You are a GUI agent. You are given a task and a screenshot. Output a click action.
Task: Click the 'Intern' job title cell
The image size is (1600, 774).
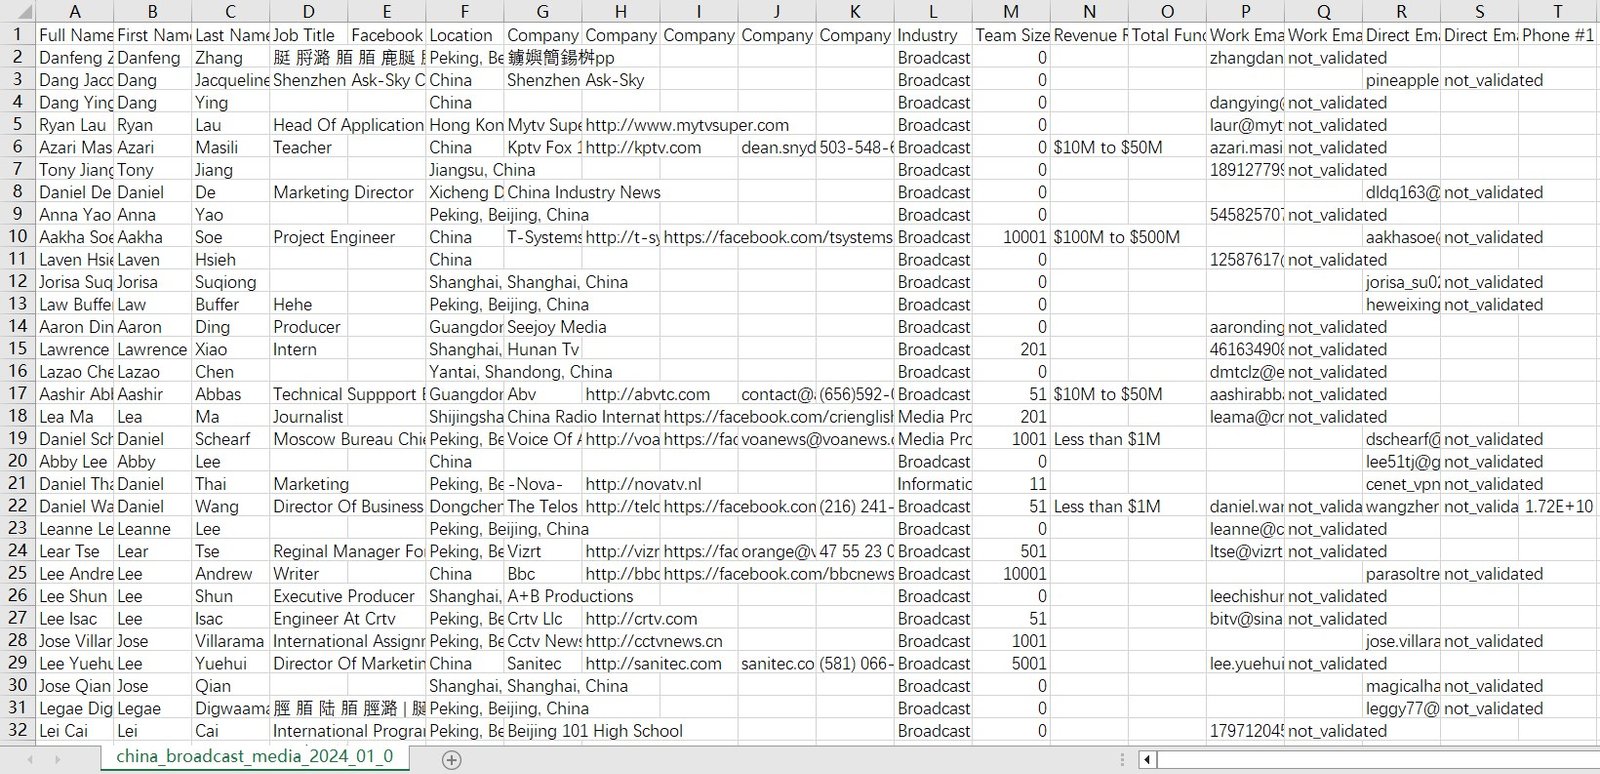(x=308, y=349)
